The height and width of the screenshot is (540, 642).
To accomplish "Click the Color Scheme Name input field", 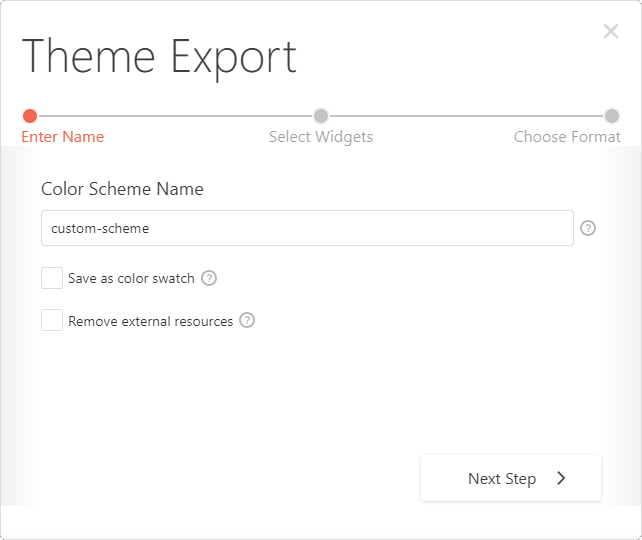I will (x=307, y=228).
